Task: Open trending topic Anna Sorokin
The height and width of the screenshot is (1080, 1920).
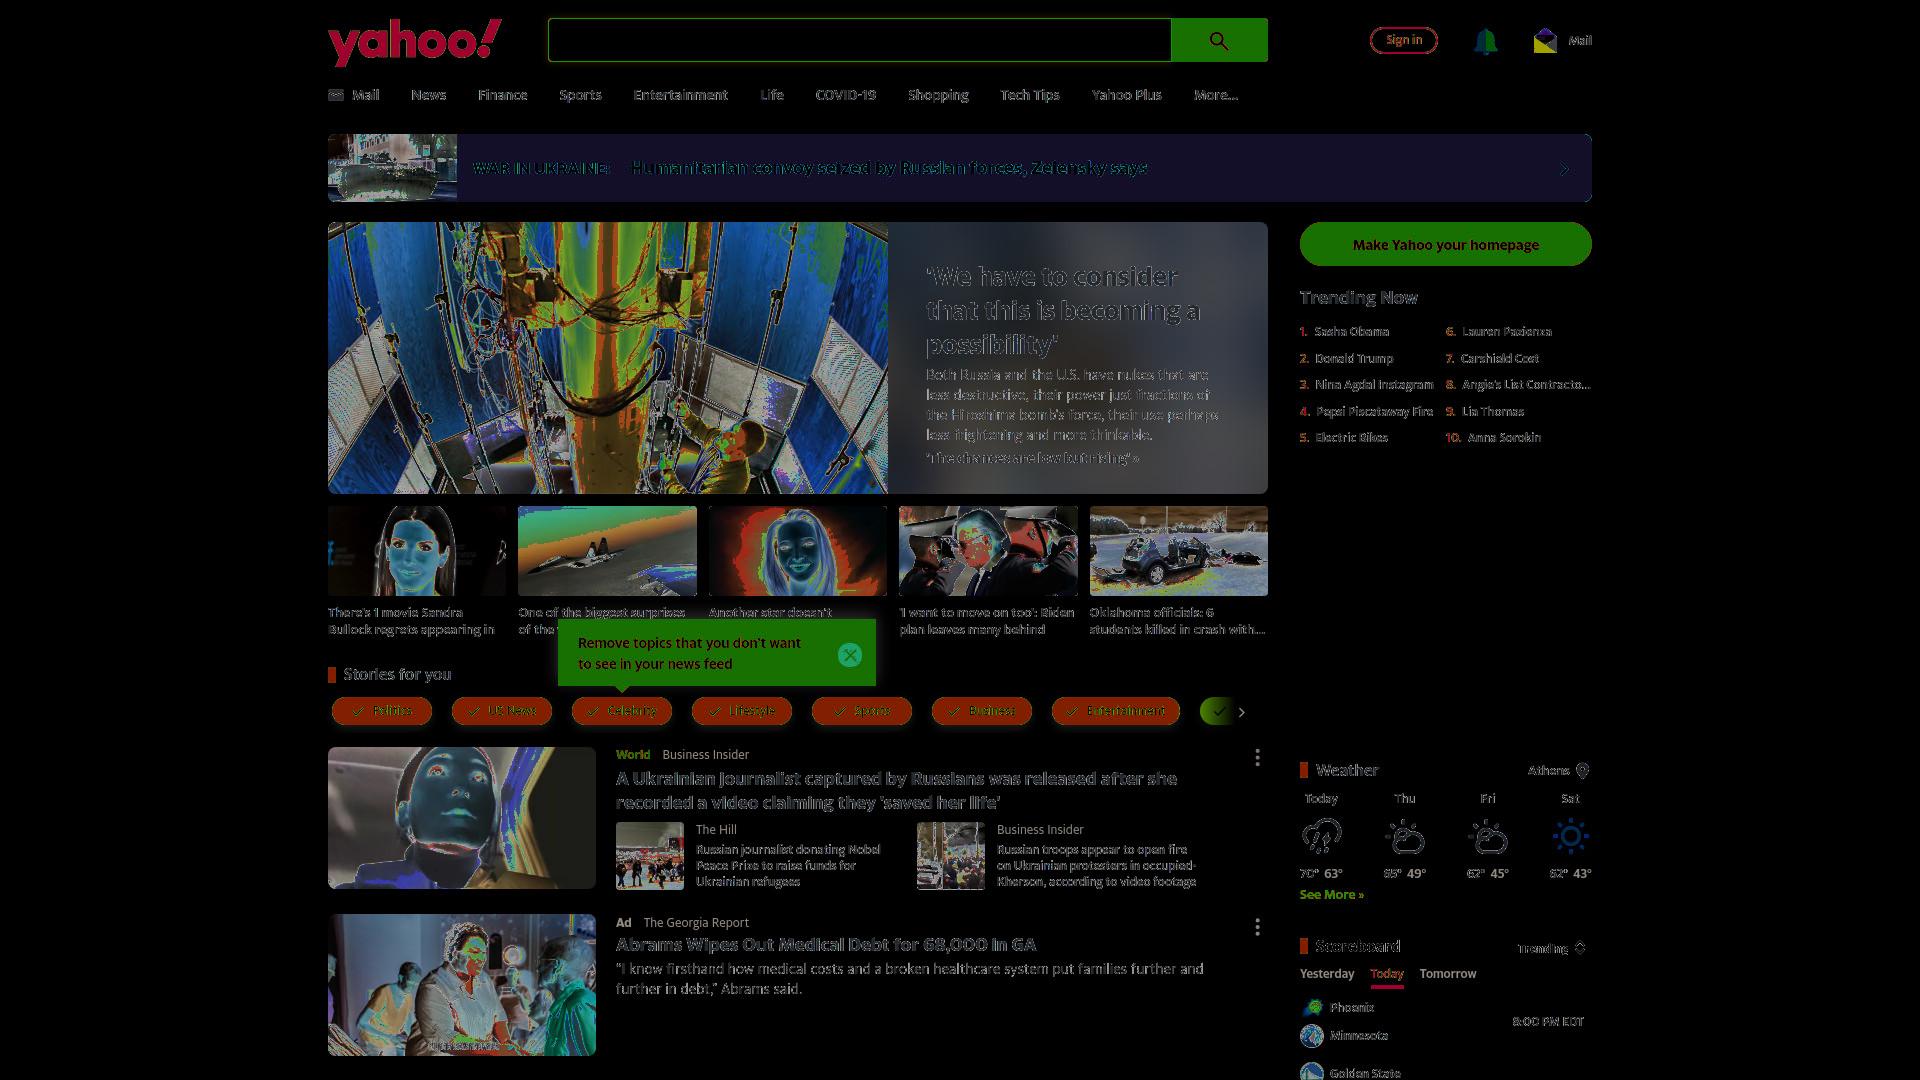Action: tap(1504, 438)
